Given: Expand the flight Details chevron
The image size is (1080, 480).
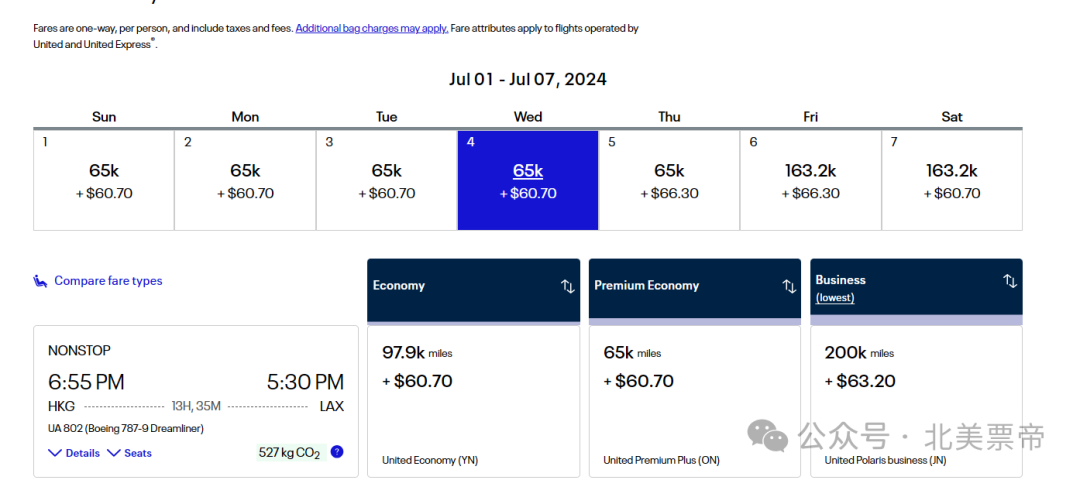Looking at the screenshot, I should coord(74,453).
